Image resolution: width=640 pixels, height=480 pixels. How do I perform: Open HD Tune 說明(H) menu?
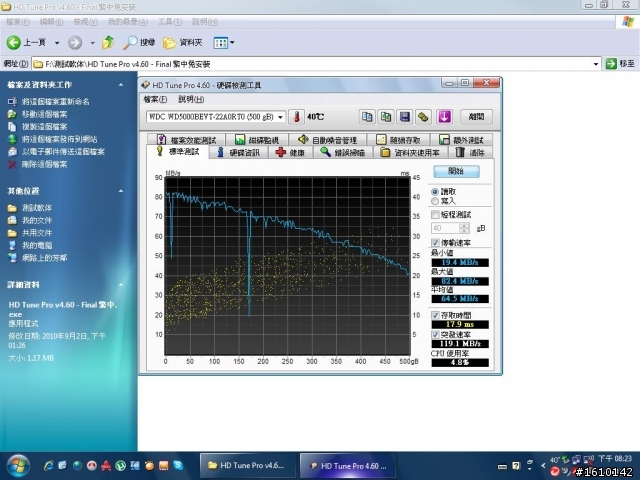191,99
